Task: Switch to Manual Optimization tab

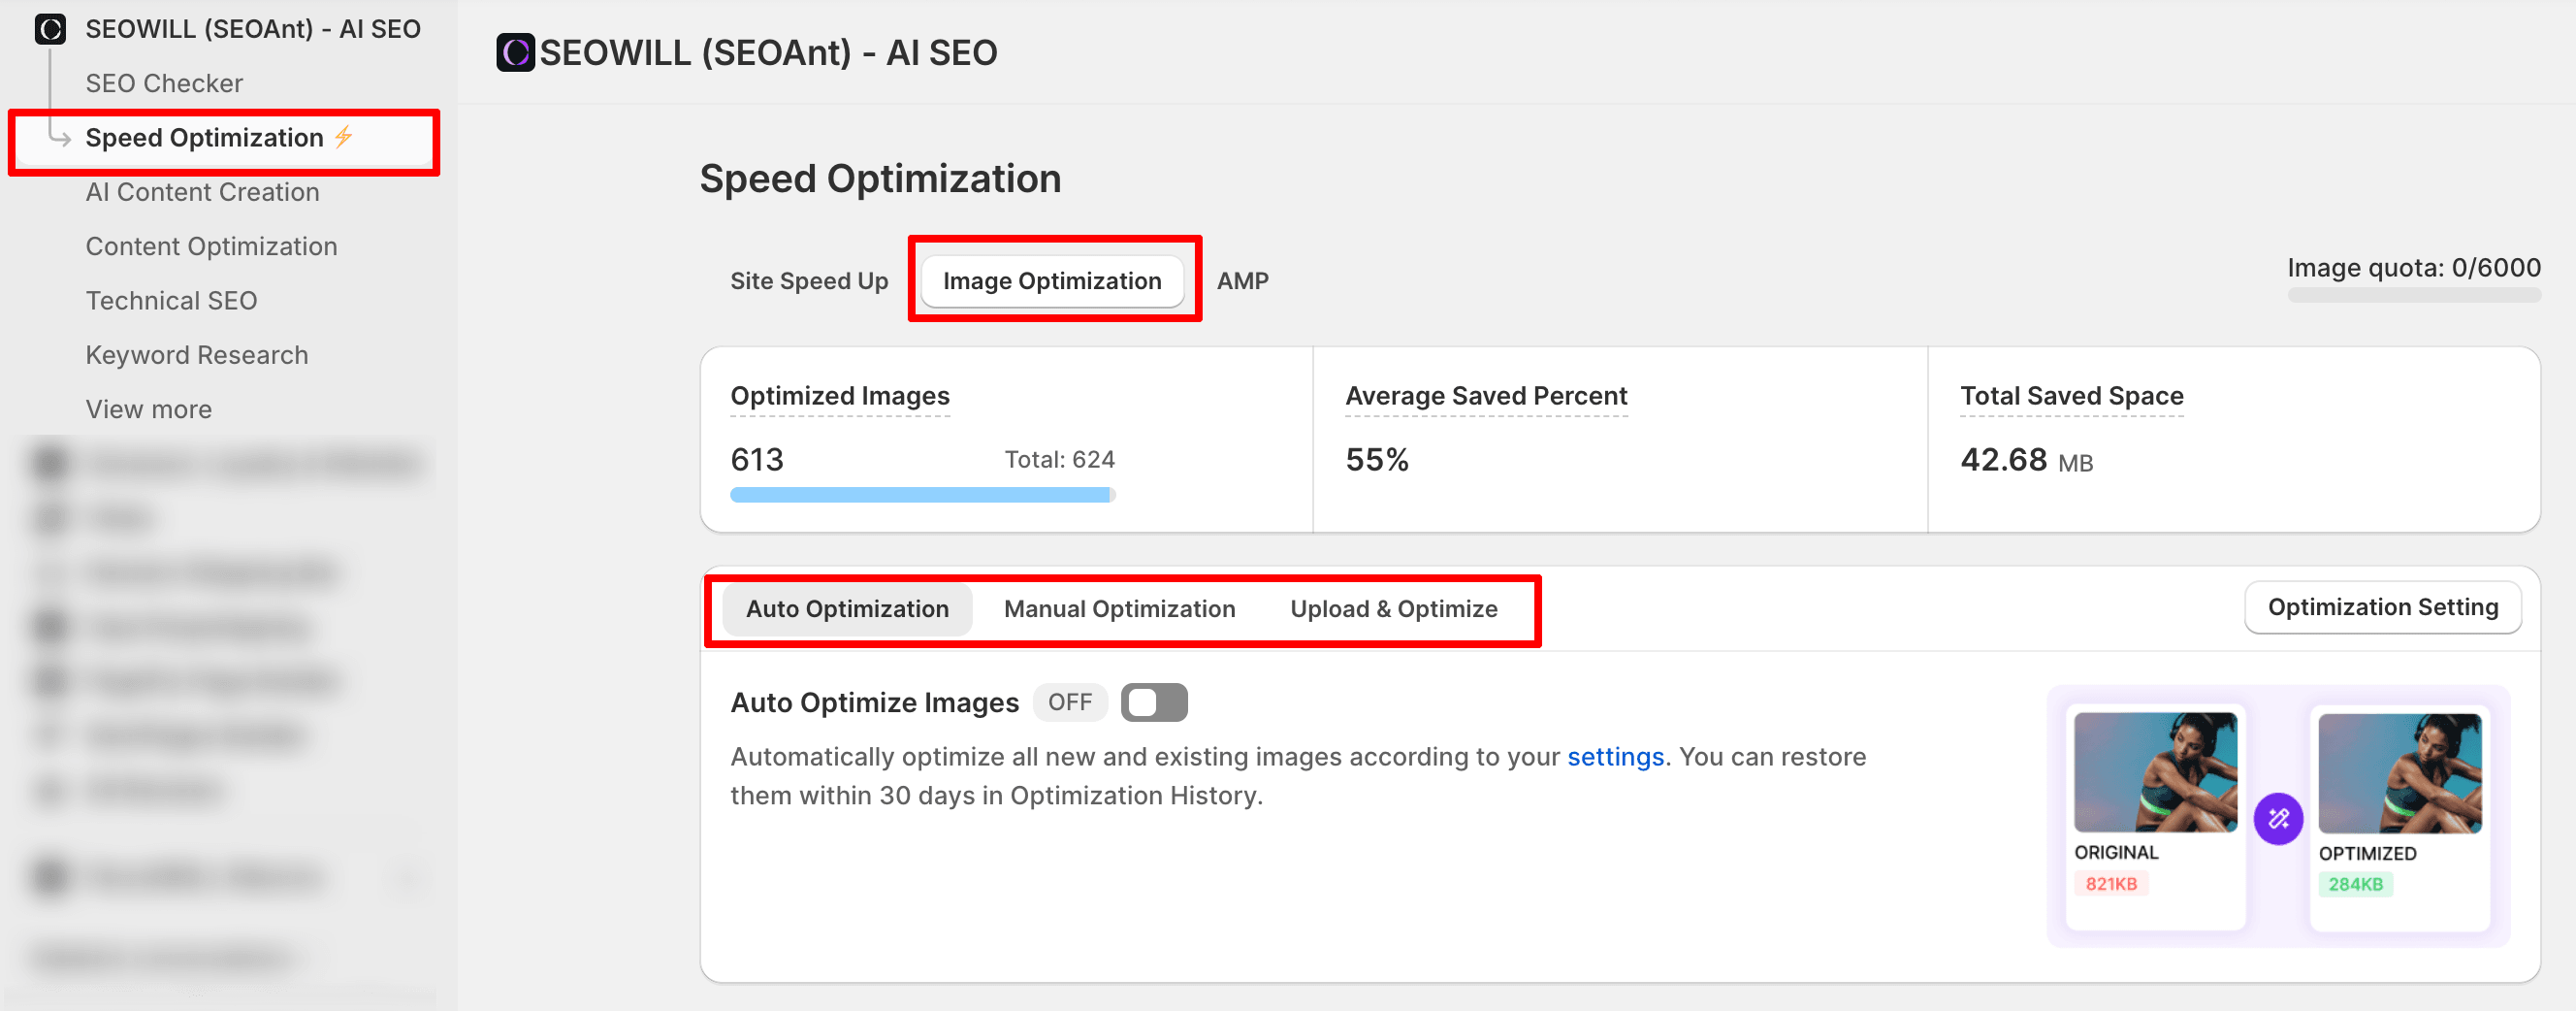Action: coord(1119,609)
